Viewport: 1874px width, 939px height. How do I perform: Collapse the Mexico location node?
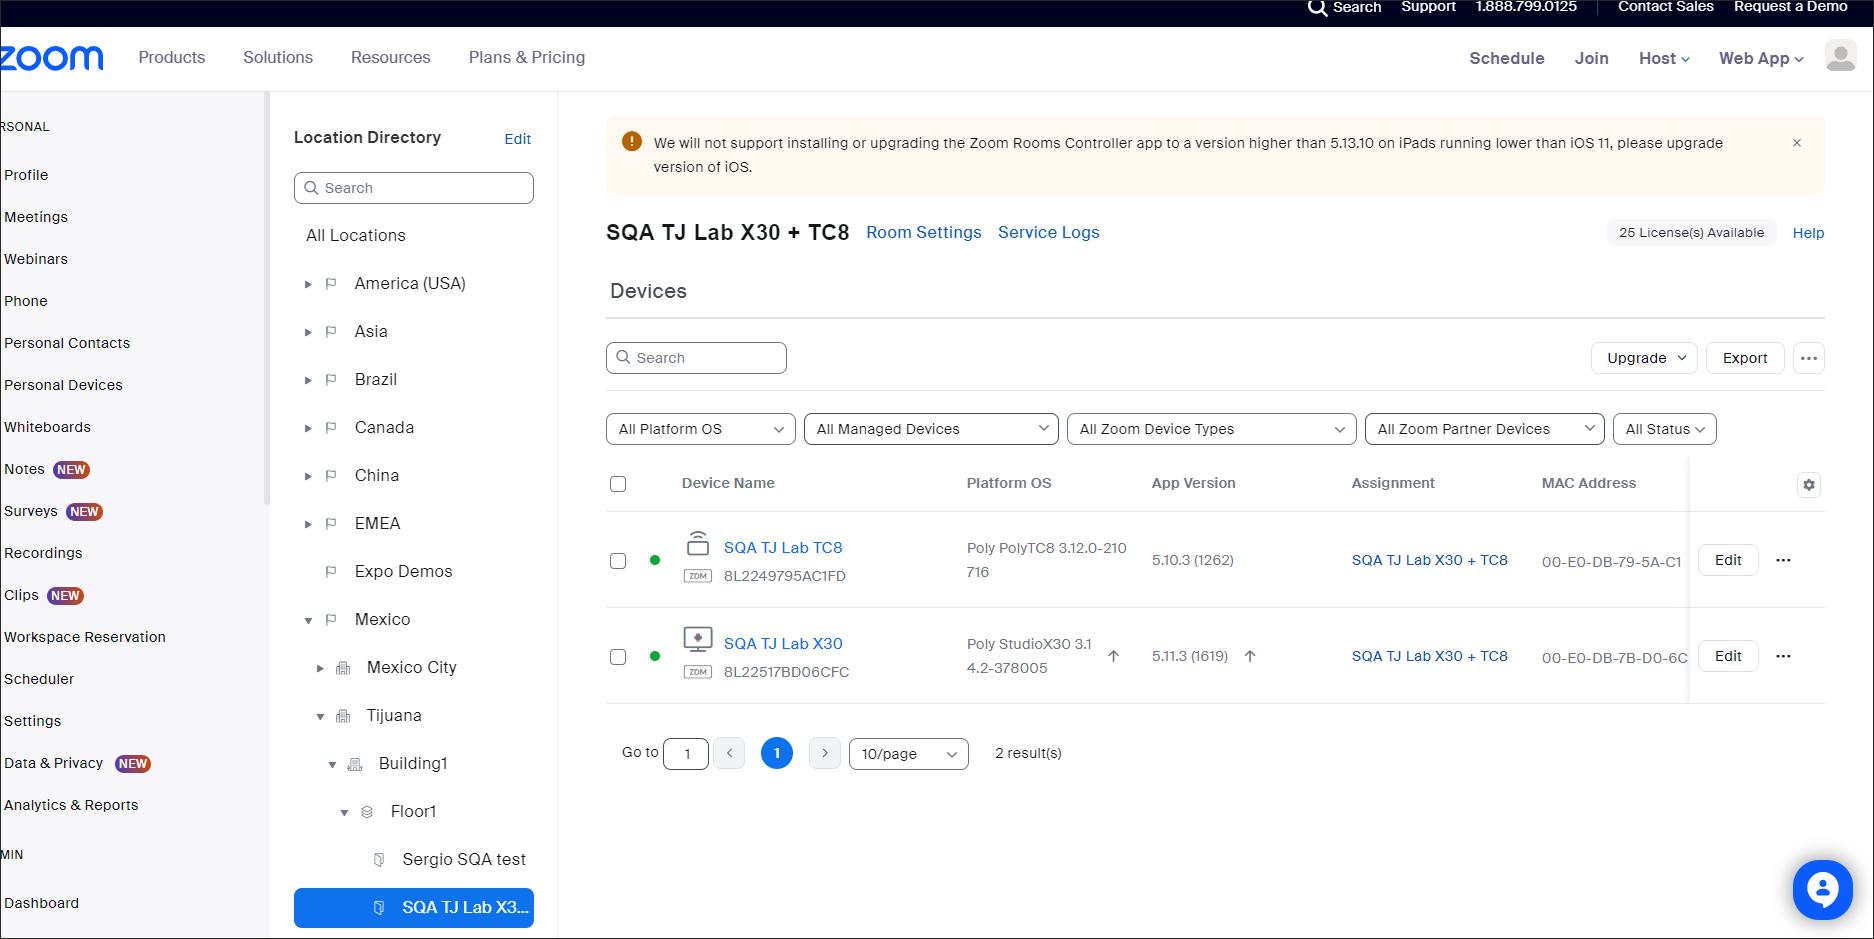(308, 619)
